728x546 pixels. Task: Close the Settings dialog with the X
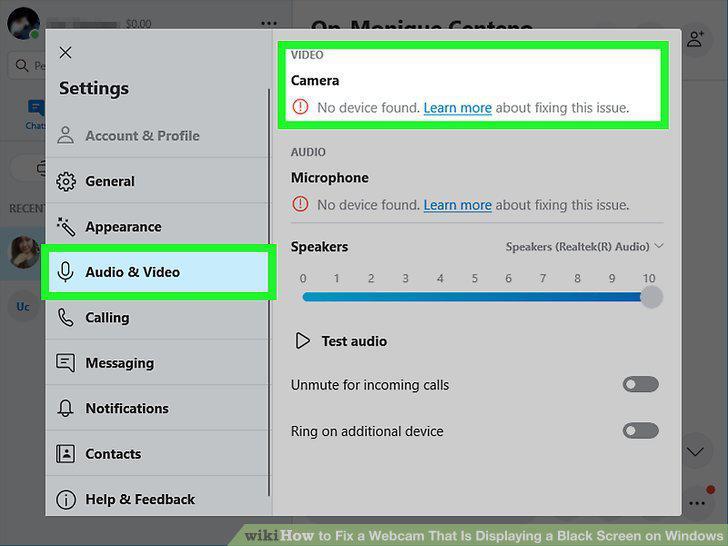coord(65,52)
